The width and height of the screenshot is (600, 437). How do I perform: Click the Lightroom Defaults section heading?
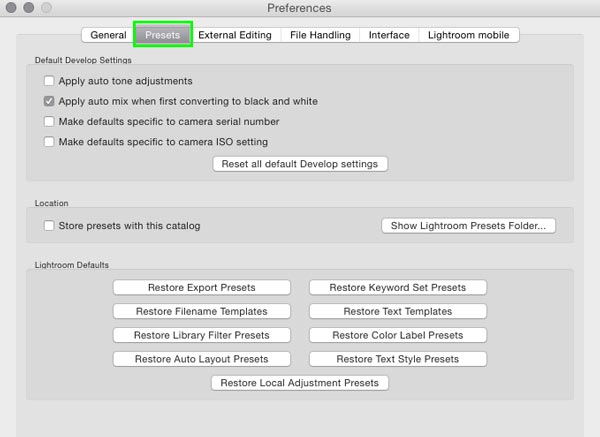(72, 265)
